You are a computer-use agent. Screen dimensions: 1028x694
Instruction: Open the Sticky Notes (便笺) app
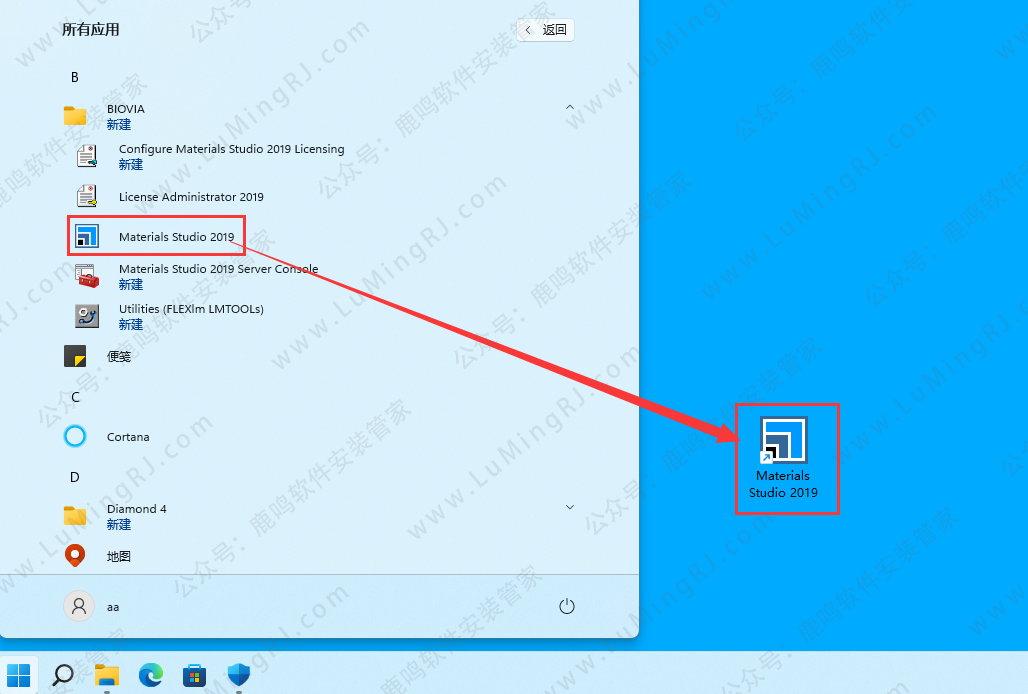pos(118,356)
